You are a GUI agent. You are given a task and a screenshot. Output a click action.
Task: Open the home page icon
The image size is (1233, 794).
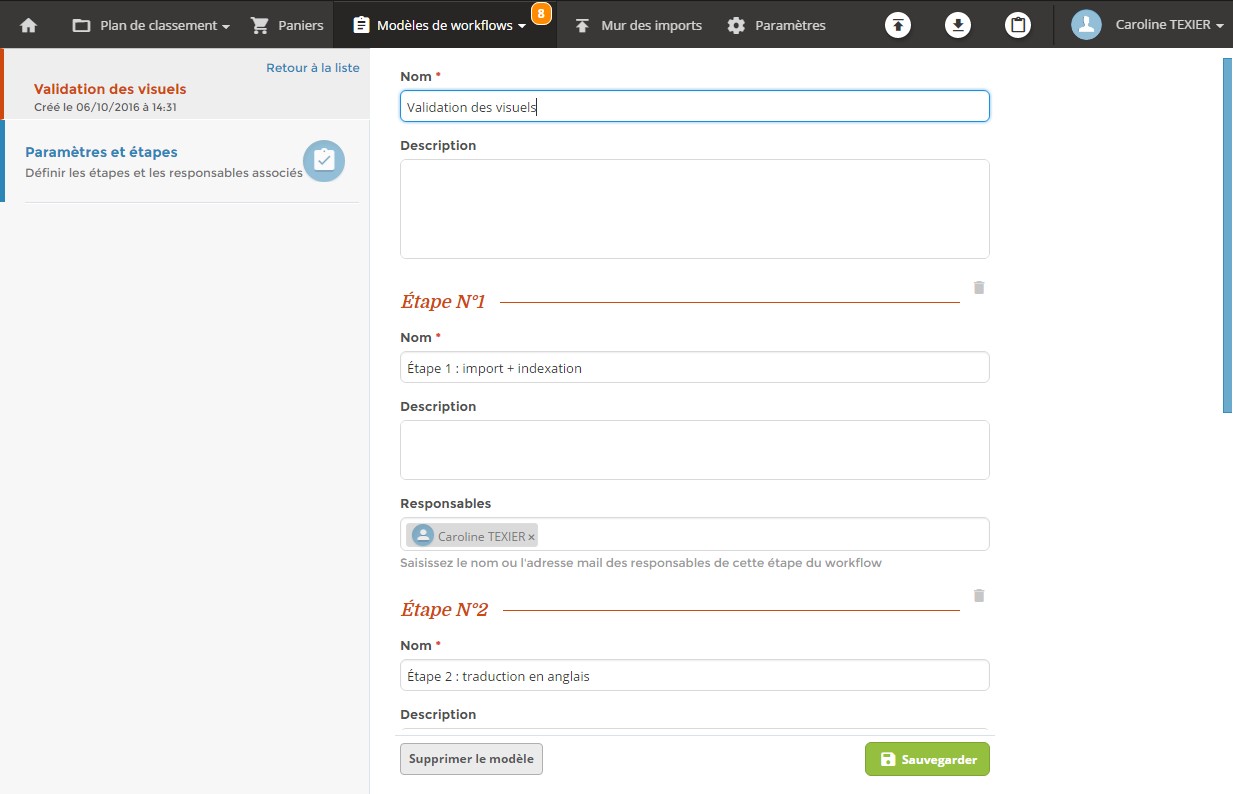coord(27,24)
